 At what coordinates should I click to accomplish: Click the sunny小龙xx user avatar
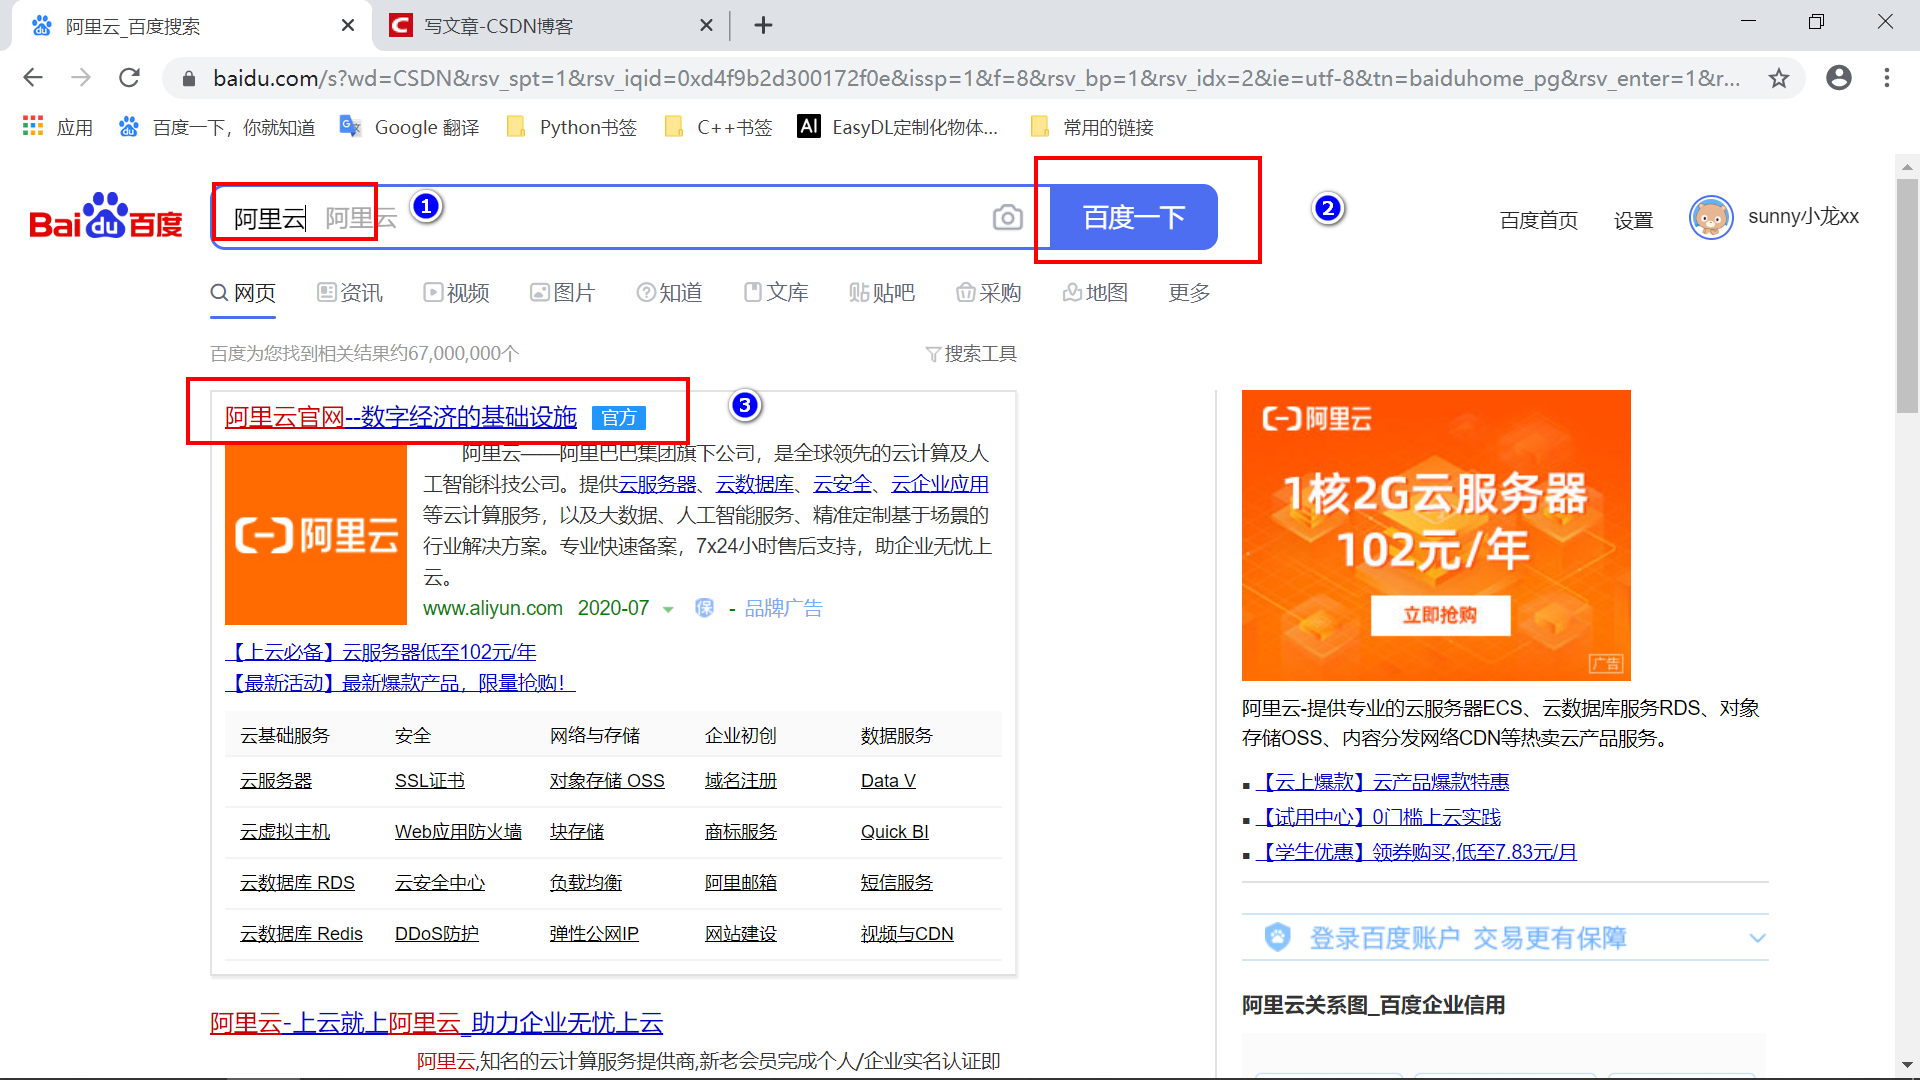tap(1711, 217)
